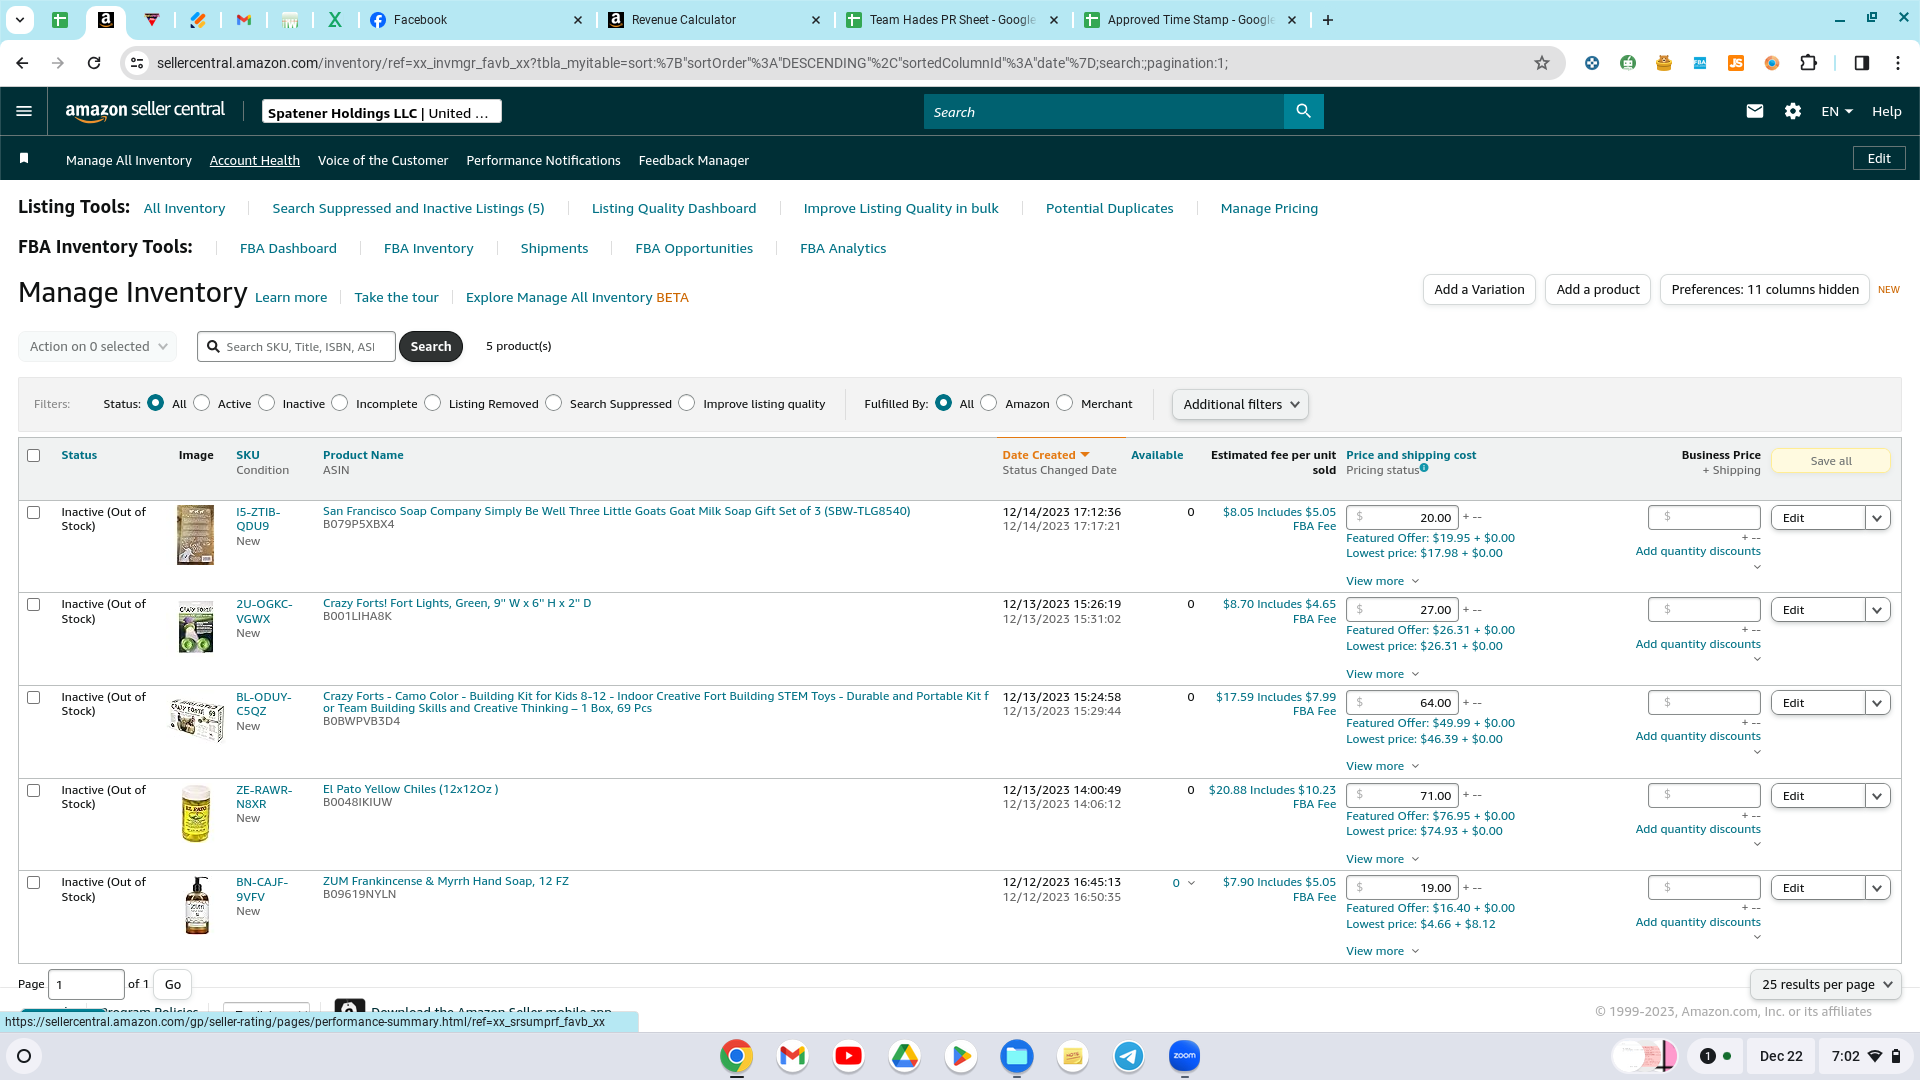This screenshot has height=1080, width=1920.
Task: Expand the Additional filters dropdown
Action: point(1240,404)
